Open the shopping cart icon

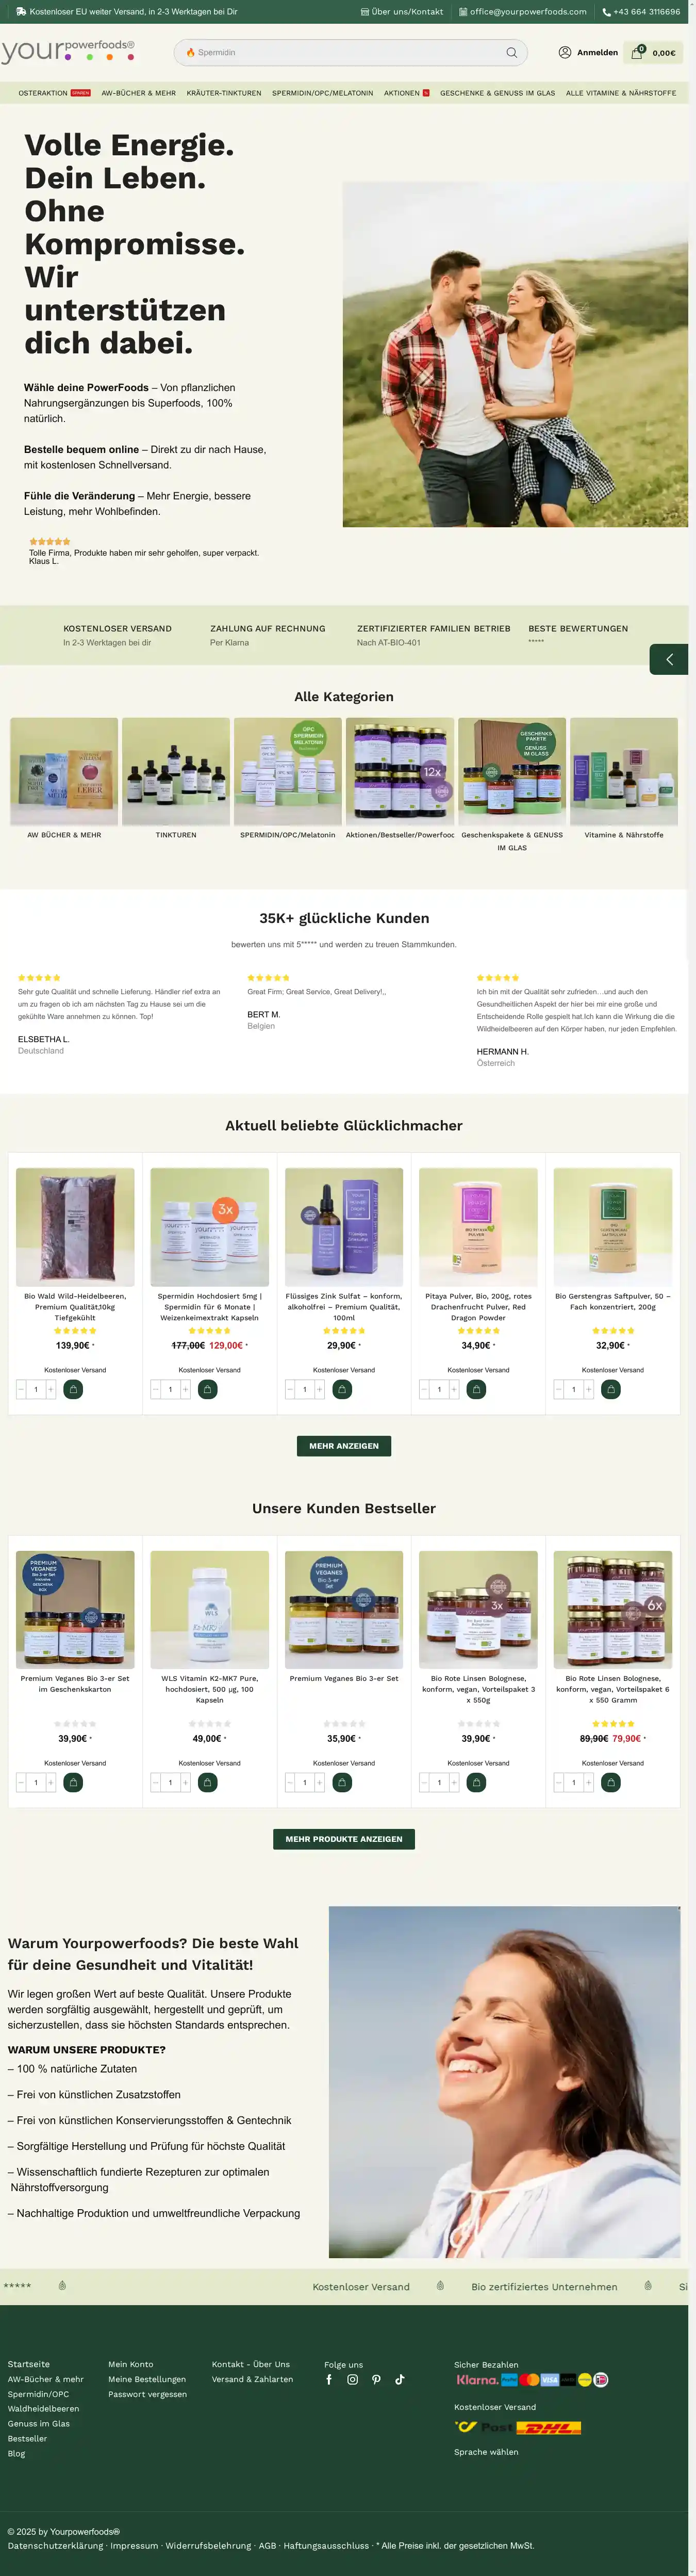pos(637,52)
